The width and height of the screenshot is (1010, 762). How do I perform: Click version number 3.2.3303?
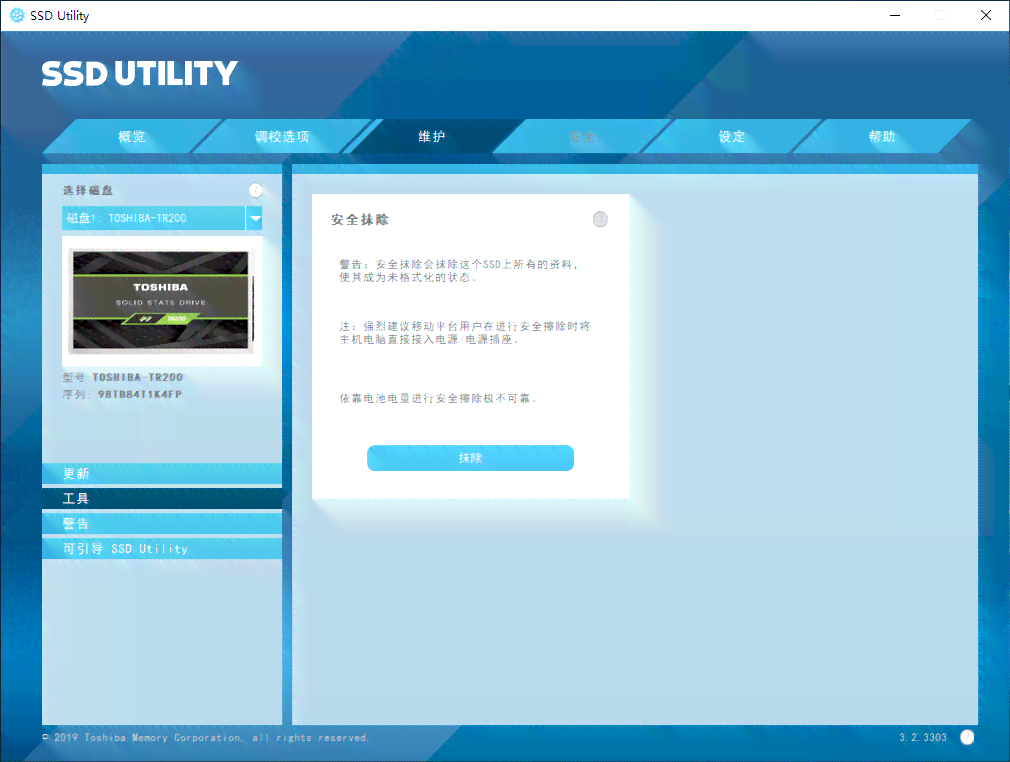(923, 738)
